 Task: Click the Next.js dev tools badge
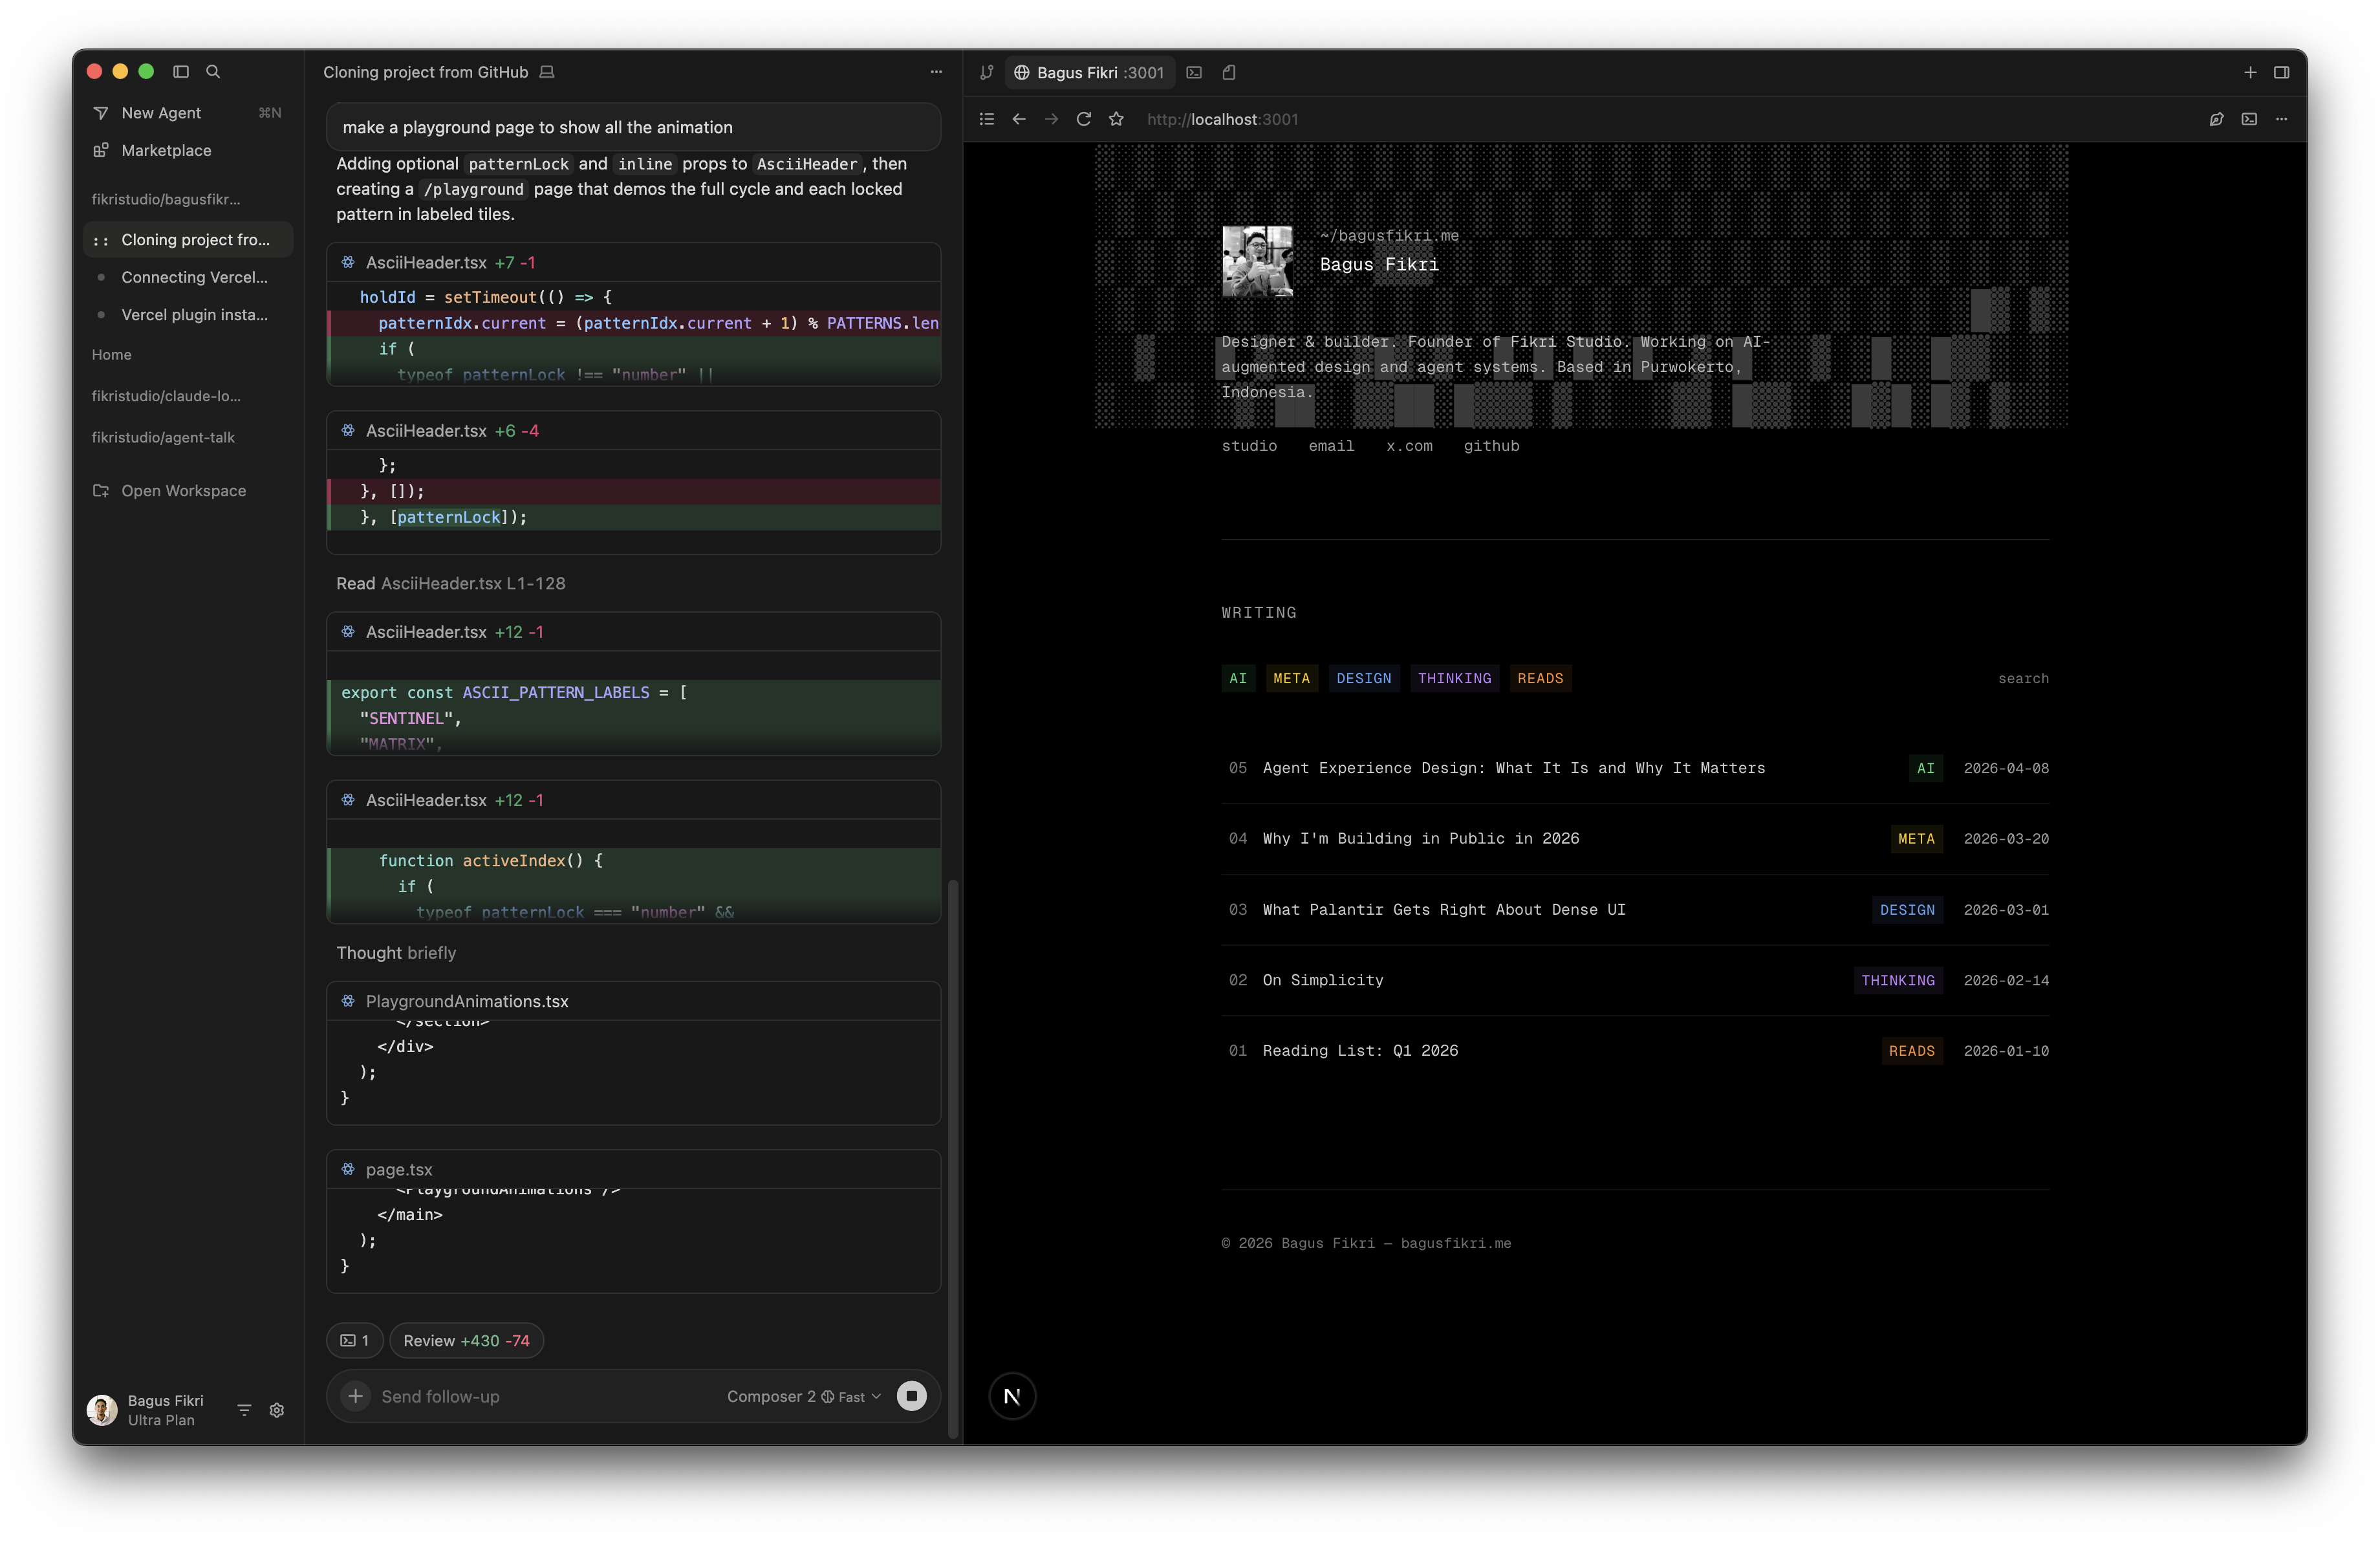(1012, 1396)
